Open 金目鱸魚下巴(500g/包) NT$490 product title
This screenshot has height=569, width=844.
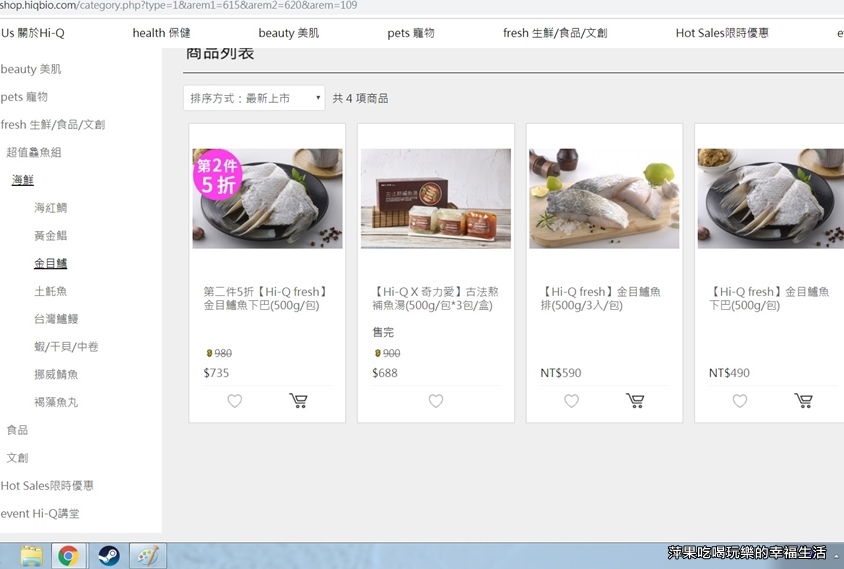[769, 298]
